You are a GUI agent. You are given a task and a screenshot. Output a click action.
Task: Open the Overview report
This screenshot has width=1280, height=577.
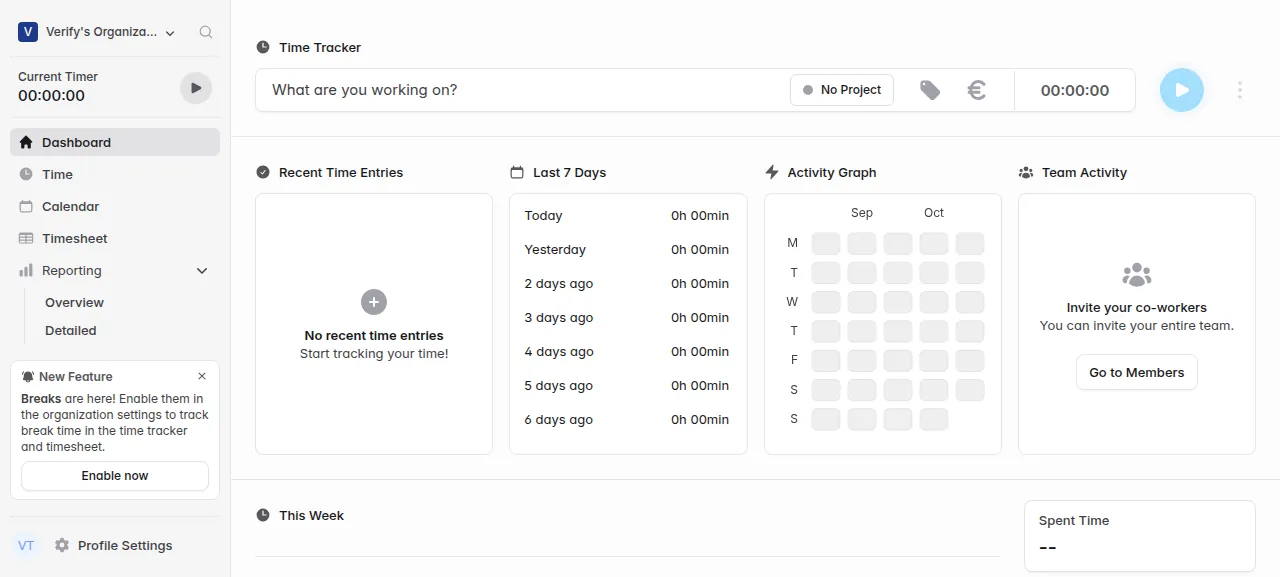coord(74,302)
